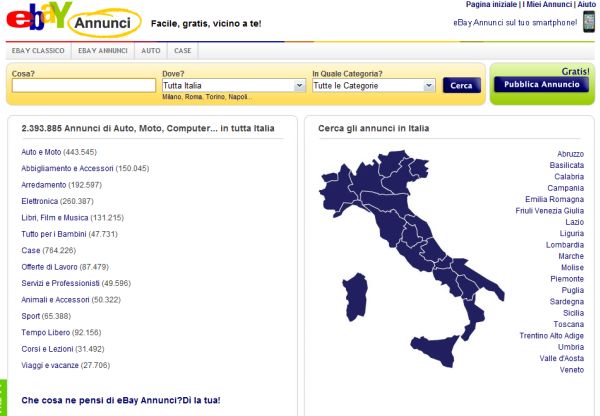Open the Dove location dropdown
The width and height of the screenshot is (600, 416).
pyautogui.click(x=233, y=85)
